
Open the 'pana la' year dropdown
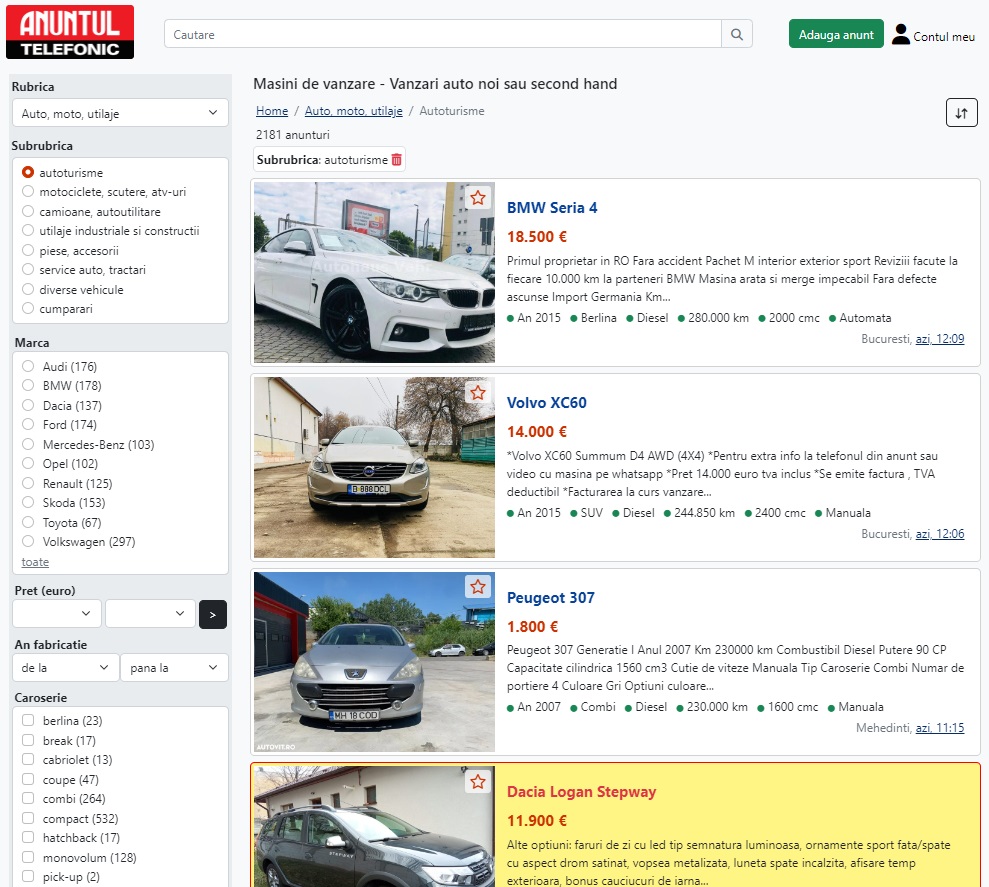click(174, 668)
